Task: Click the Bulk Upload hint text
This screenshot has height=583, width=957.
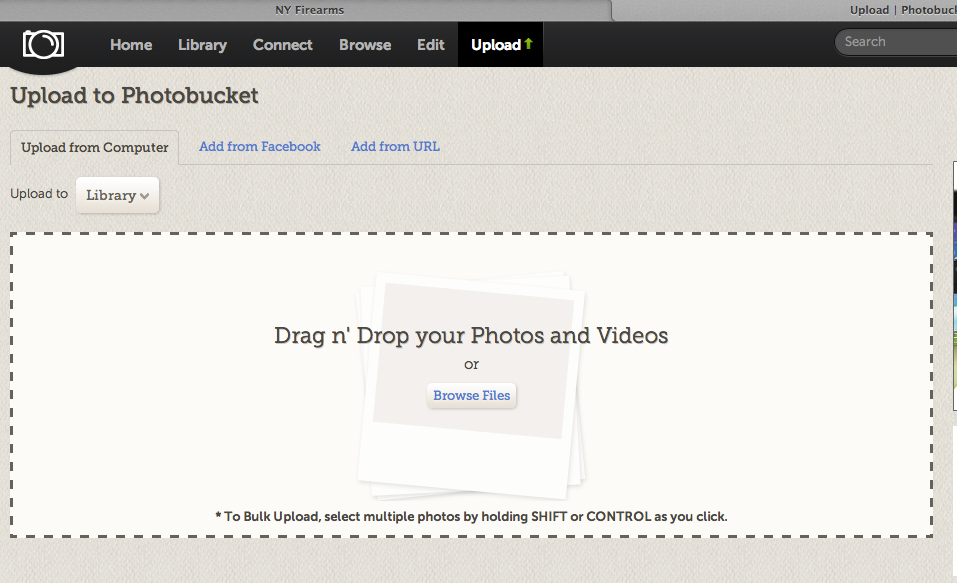Action: tap(471, 516)
